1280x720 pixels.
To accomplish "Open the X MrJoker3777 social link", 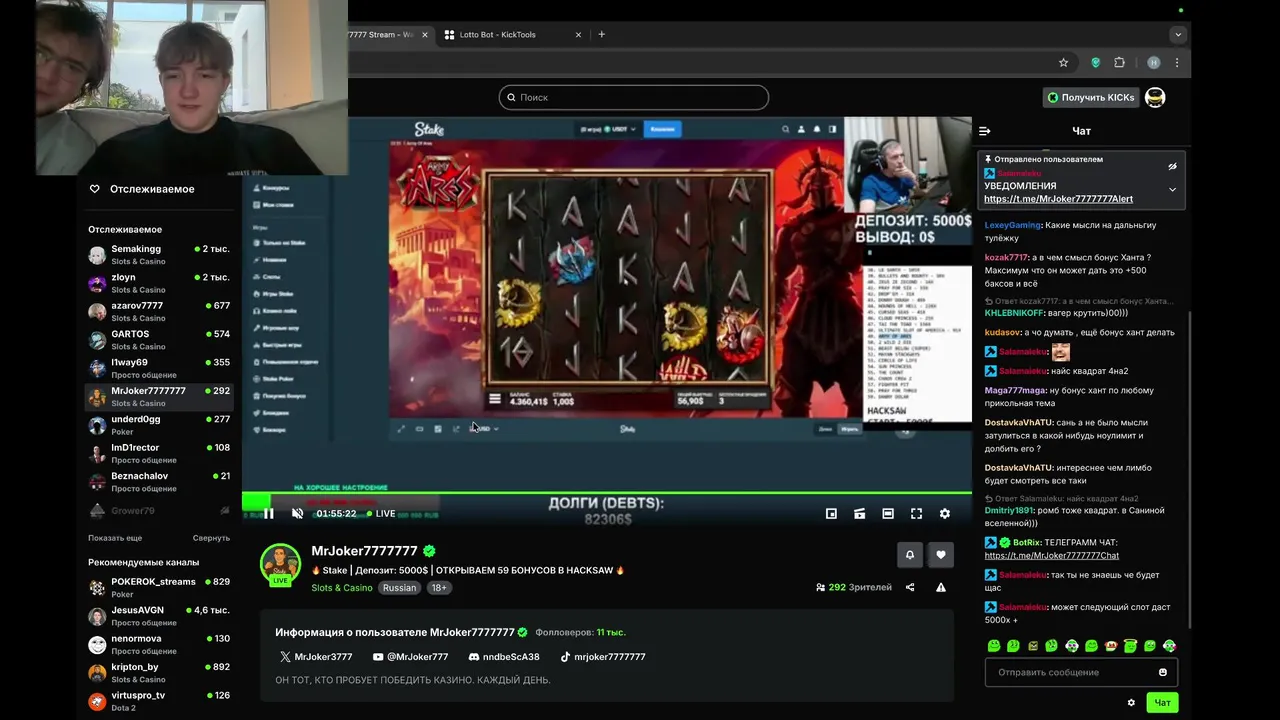I will pyautogui.click(x=316, y=657).
